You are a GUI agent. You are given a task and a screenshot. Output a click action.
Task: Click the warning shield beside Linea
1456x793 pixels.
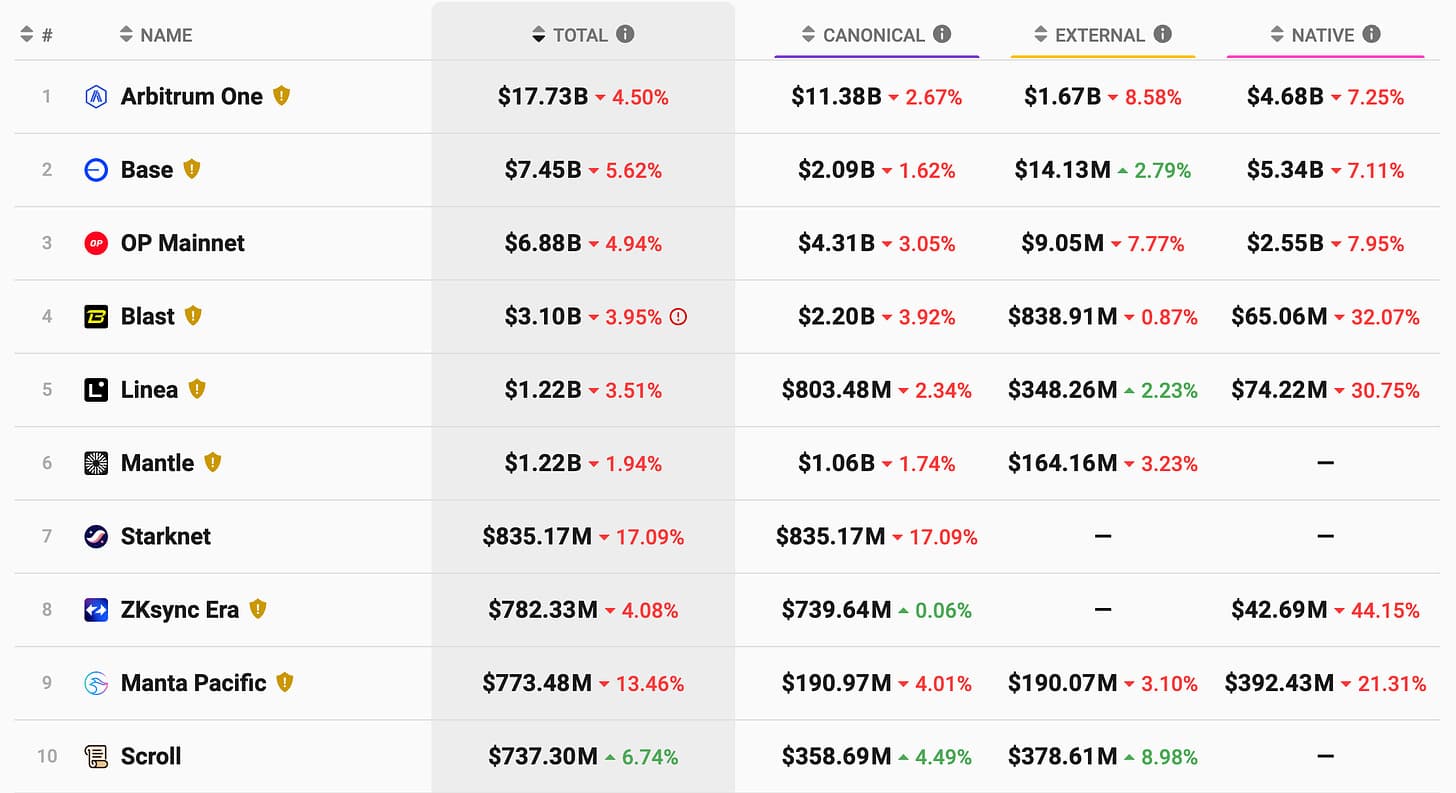point(197,389)
